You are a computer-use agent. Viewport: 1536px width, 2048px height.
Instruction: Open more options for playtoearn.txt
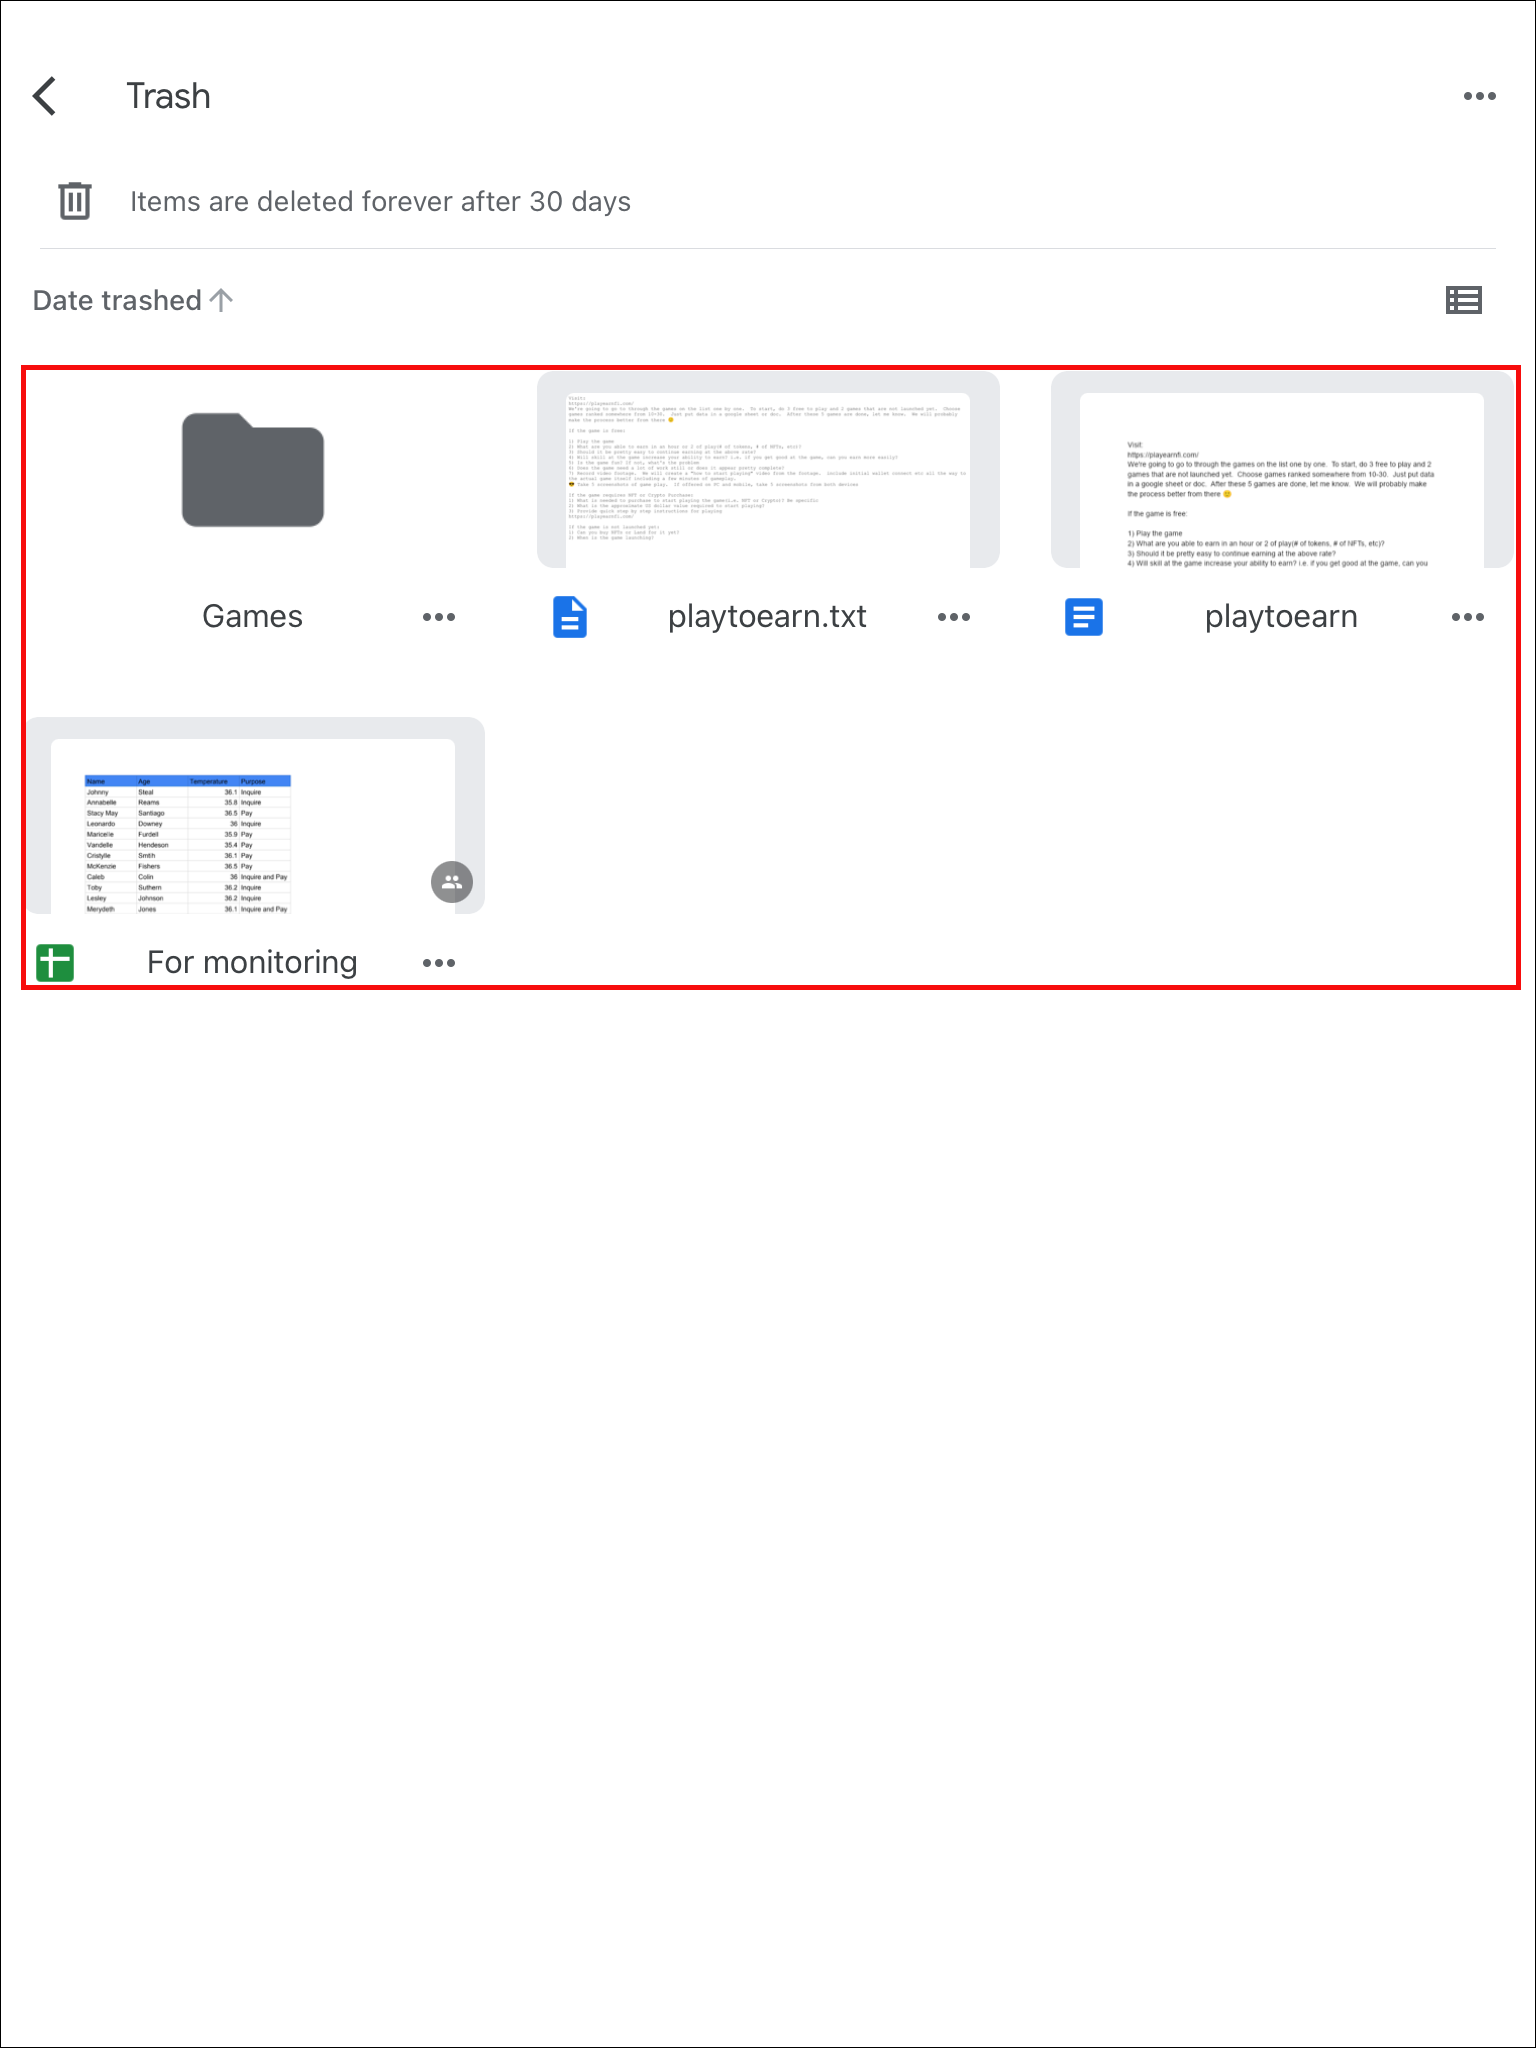click(x=954, y=617)
